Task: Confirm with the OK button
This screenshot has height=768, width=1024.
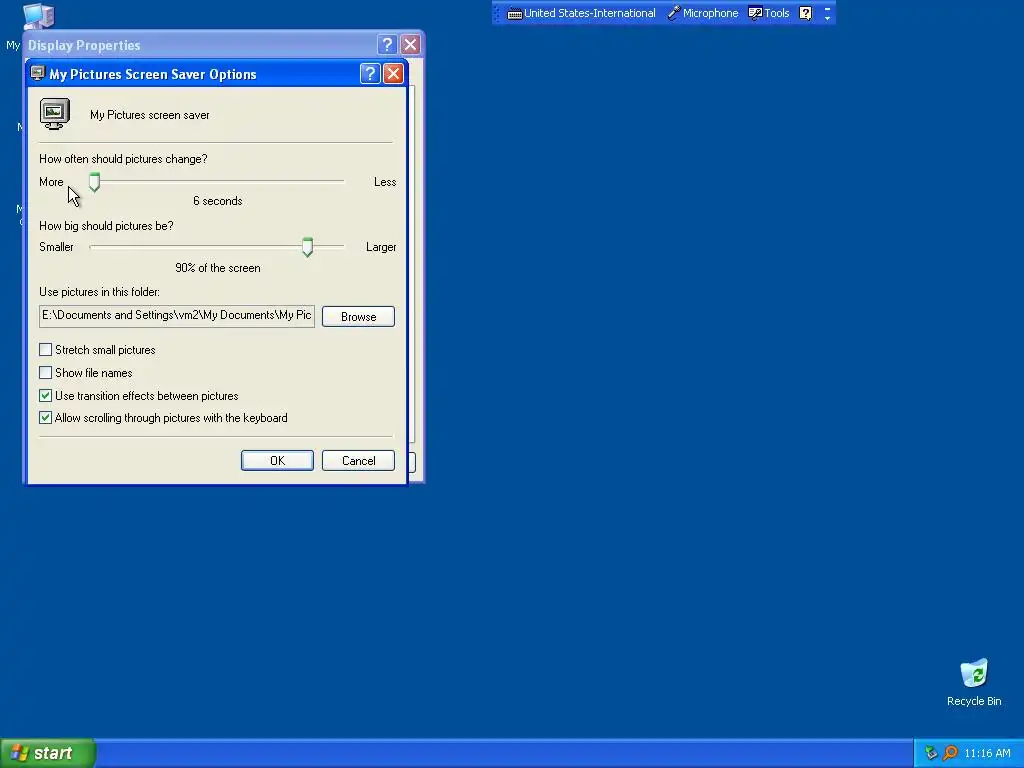Action: 277,460
